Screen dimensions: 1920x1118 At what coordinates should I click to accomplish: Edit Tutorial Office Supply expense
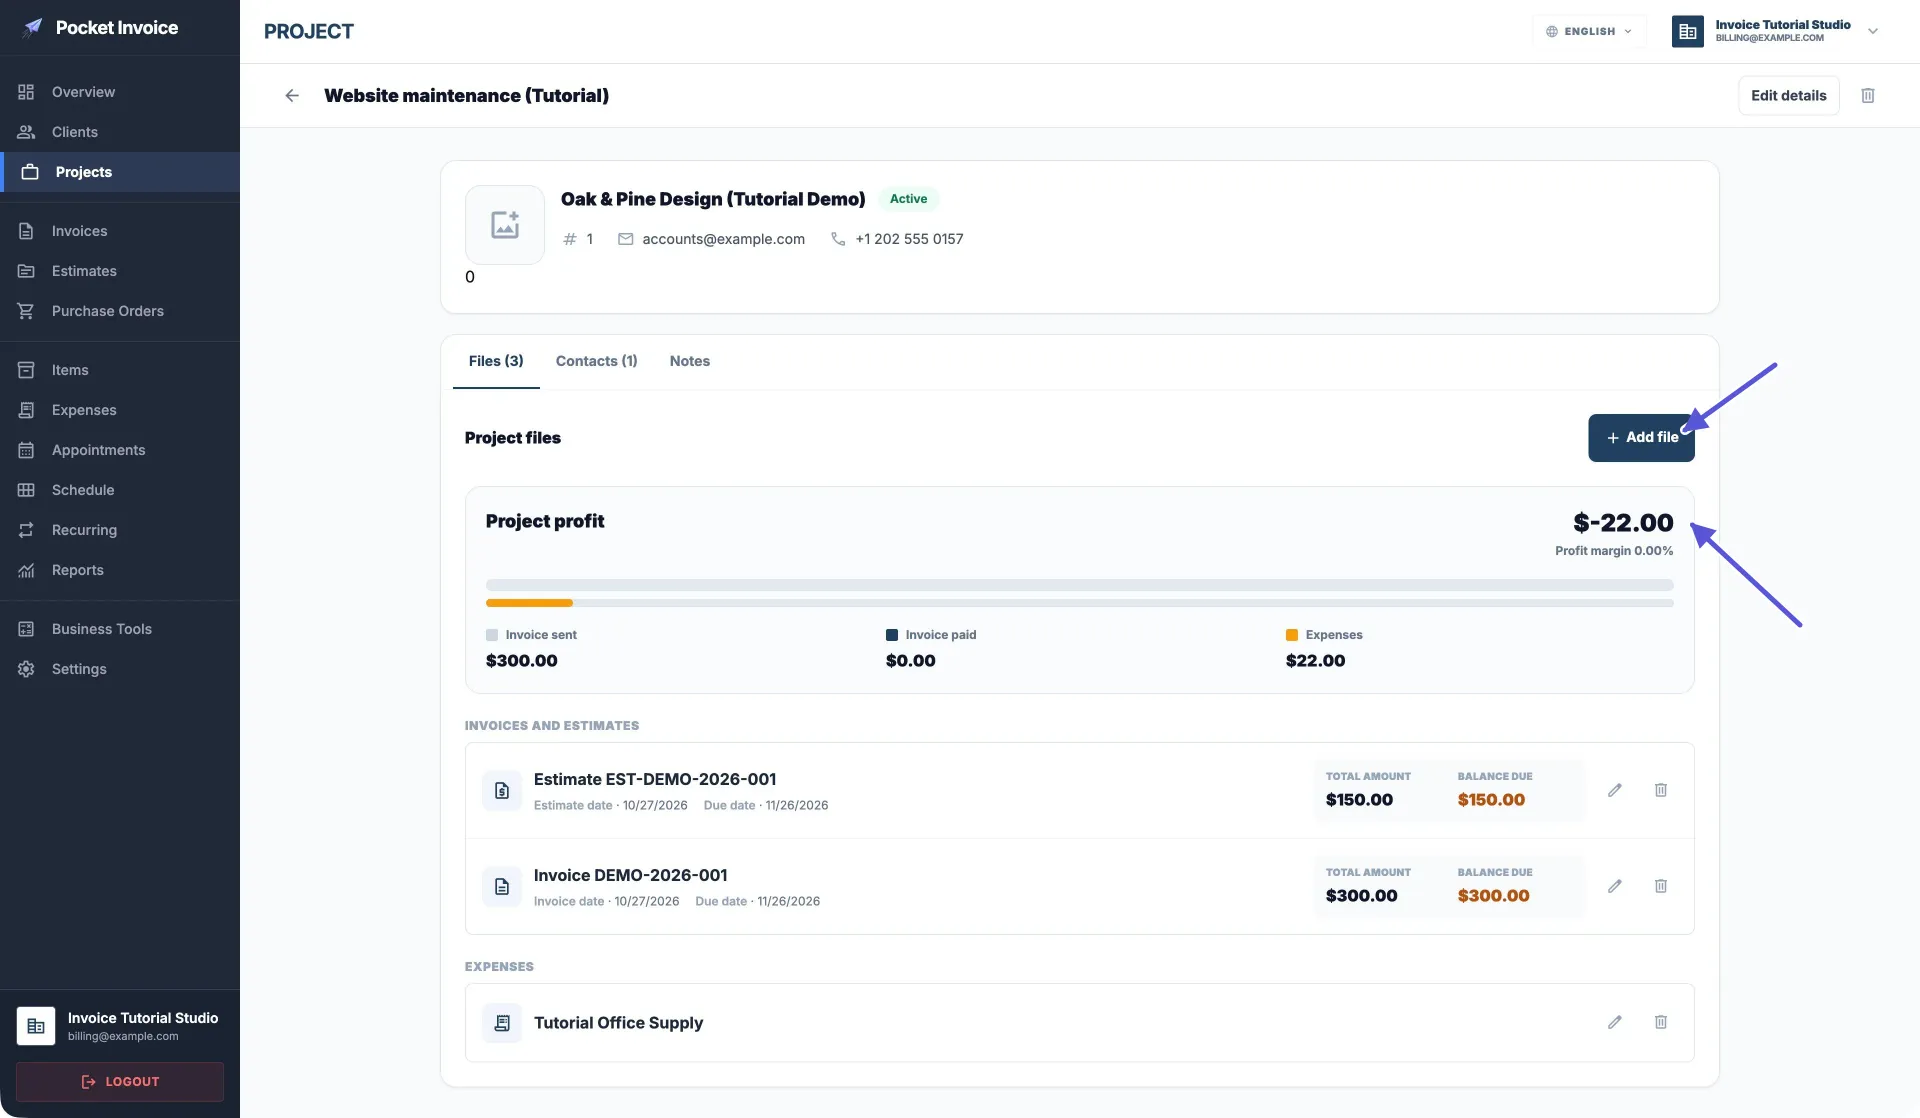(1615, 1022)
